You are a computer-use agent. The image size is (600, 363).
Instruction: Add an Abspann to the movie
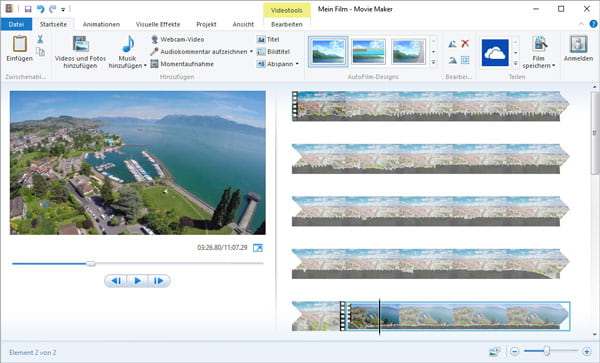tap(275, 64)
